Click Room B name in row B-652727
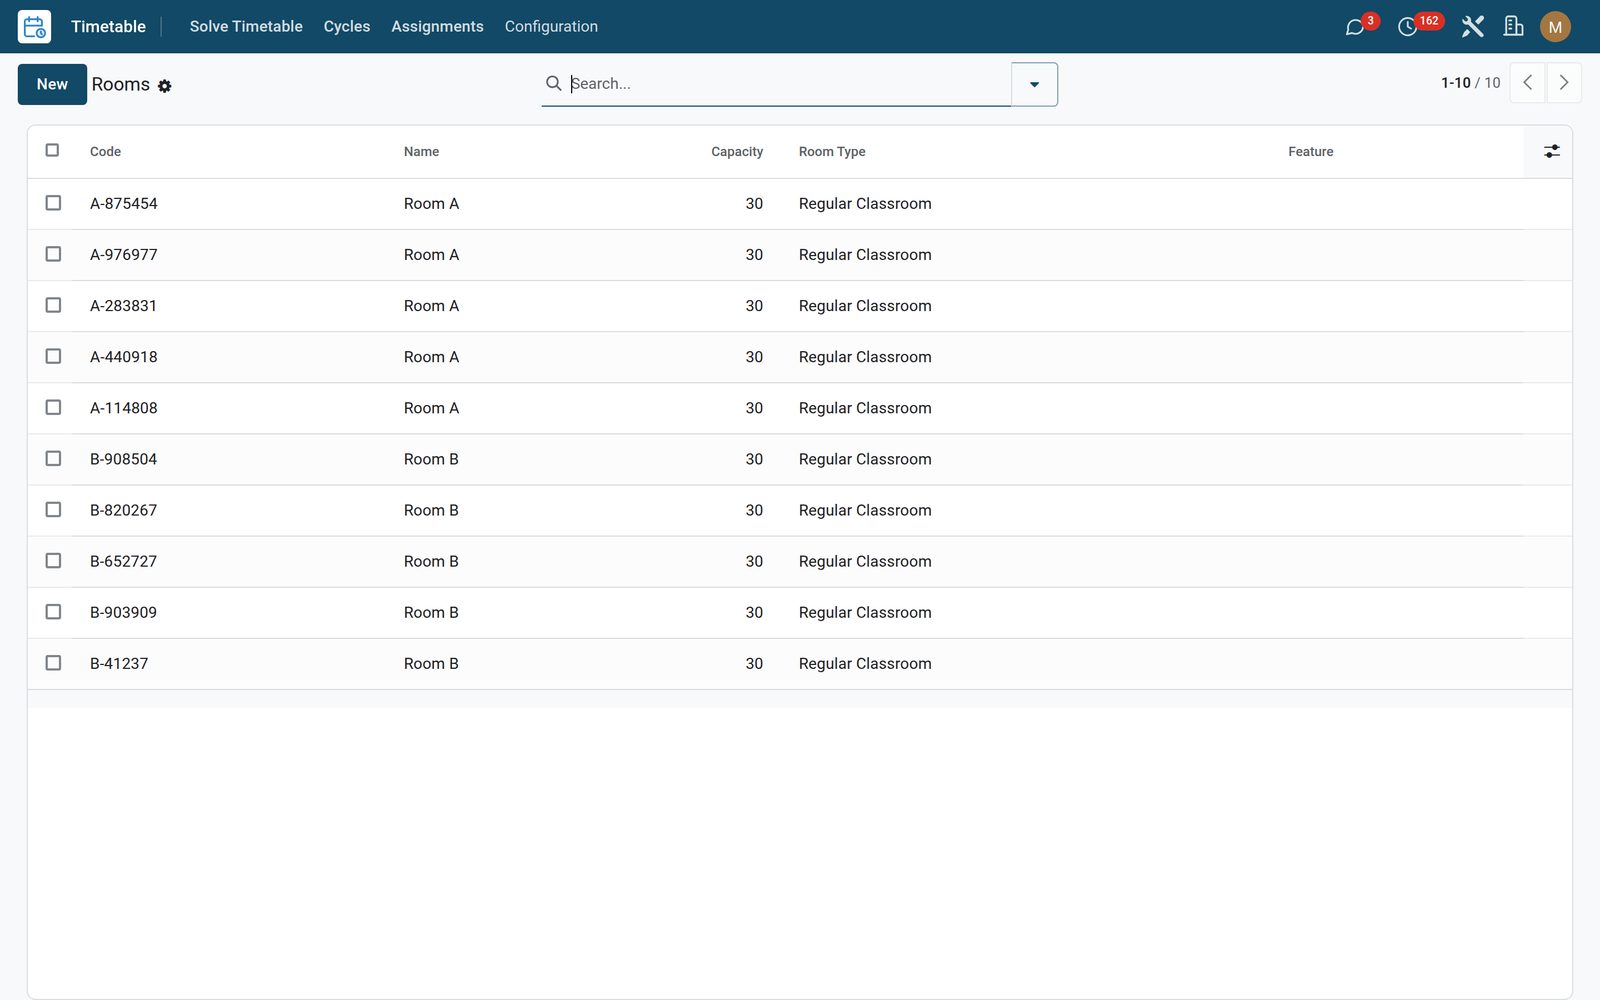1600x1000 pixels. pos(431,561)
